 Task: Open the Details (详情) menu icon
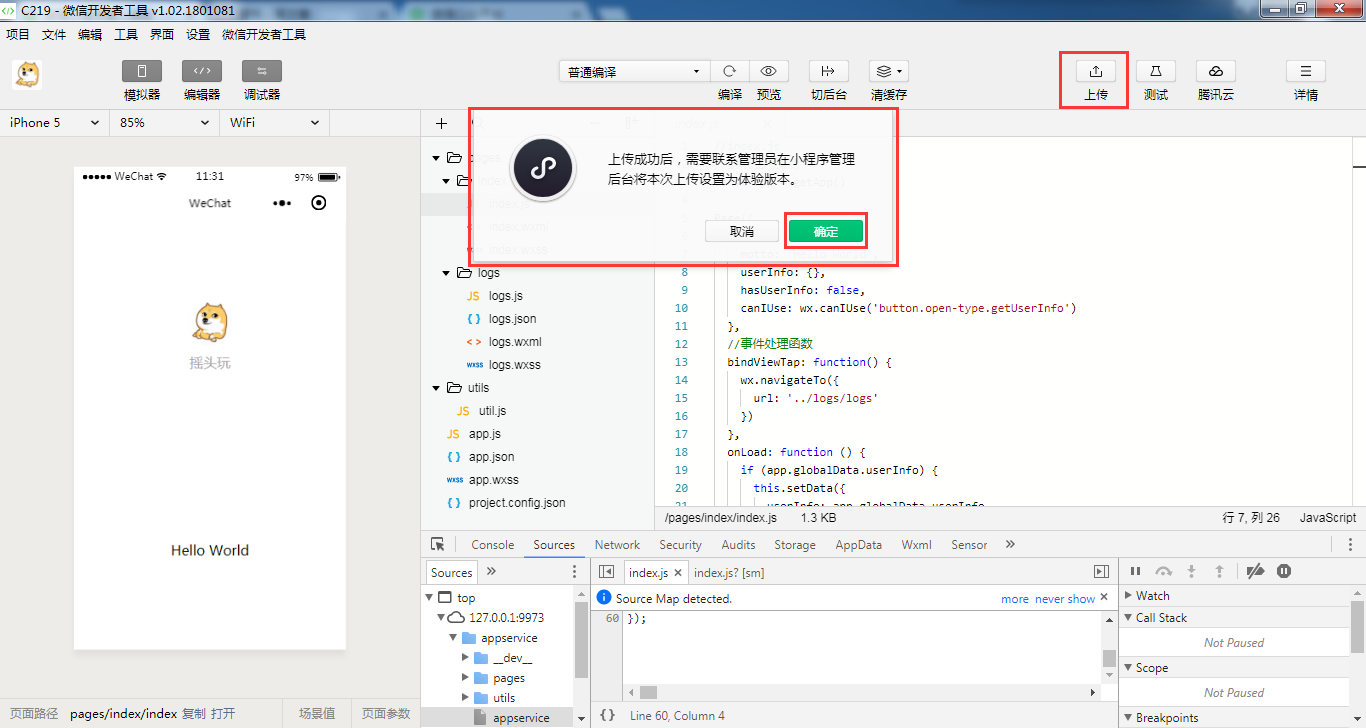tap(1305, 72)
